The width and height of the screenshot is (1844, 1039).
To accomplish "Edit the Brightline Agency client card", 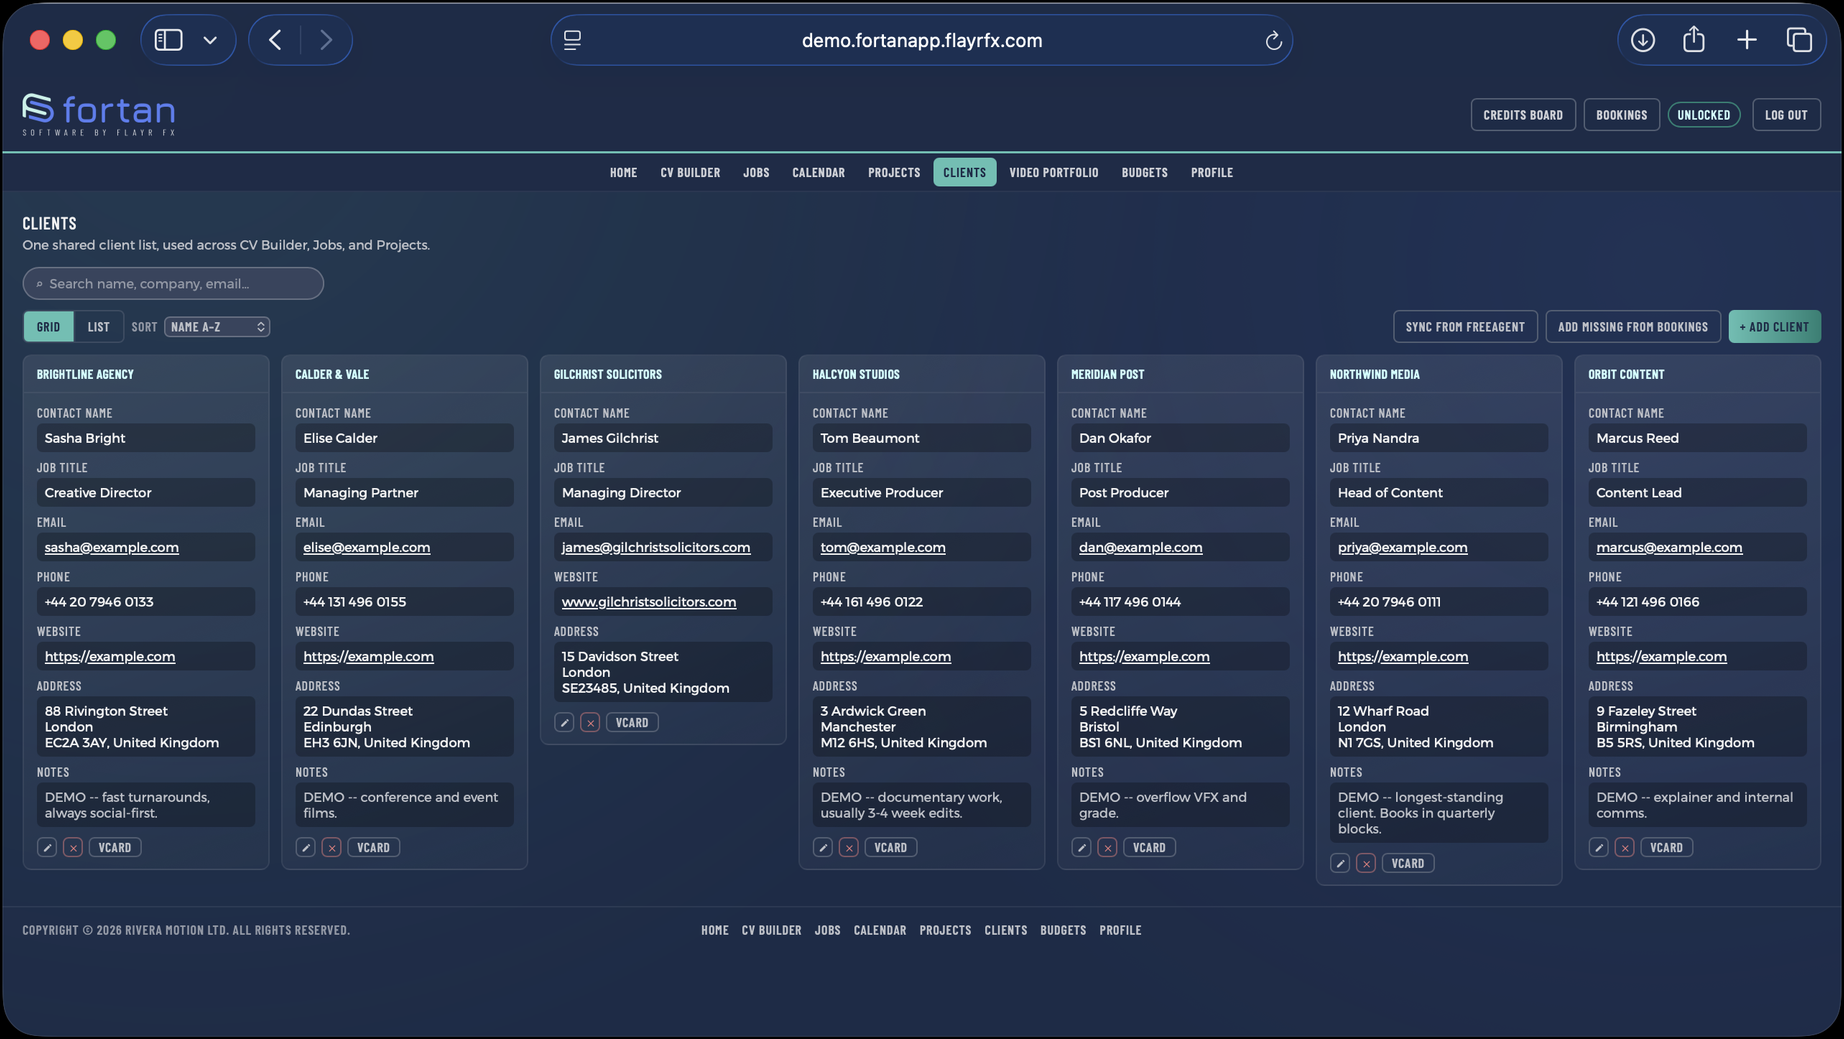I will (47, 847).
